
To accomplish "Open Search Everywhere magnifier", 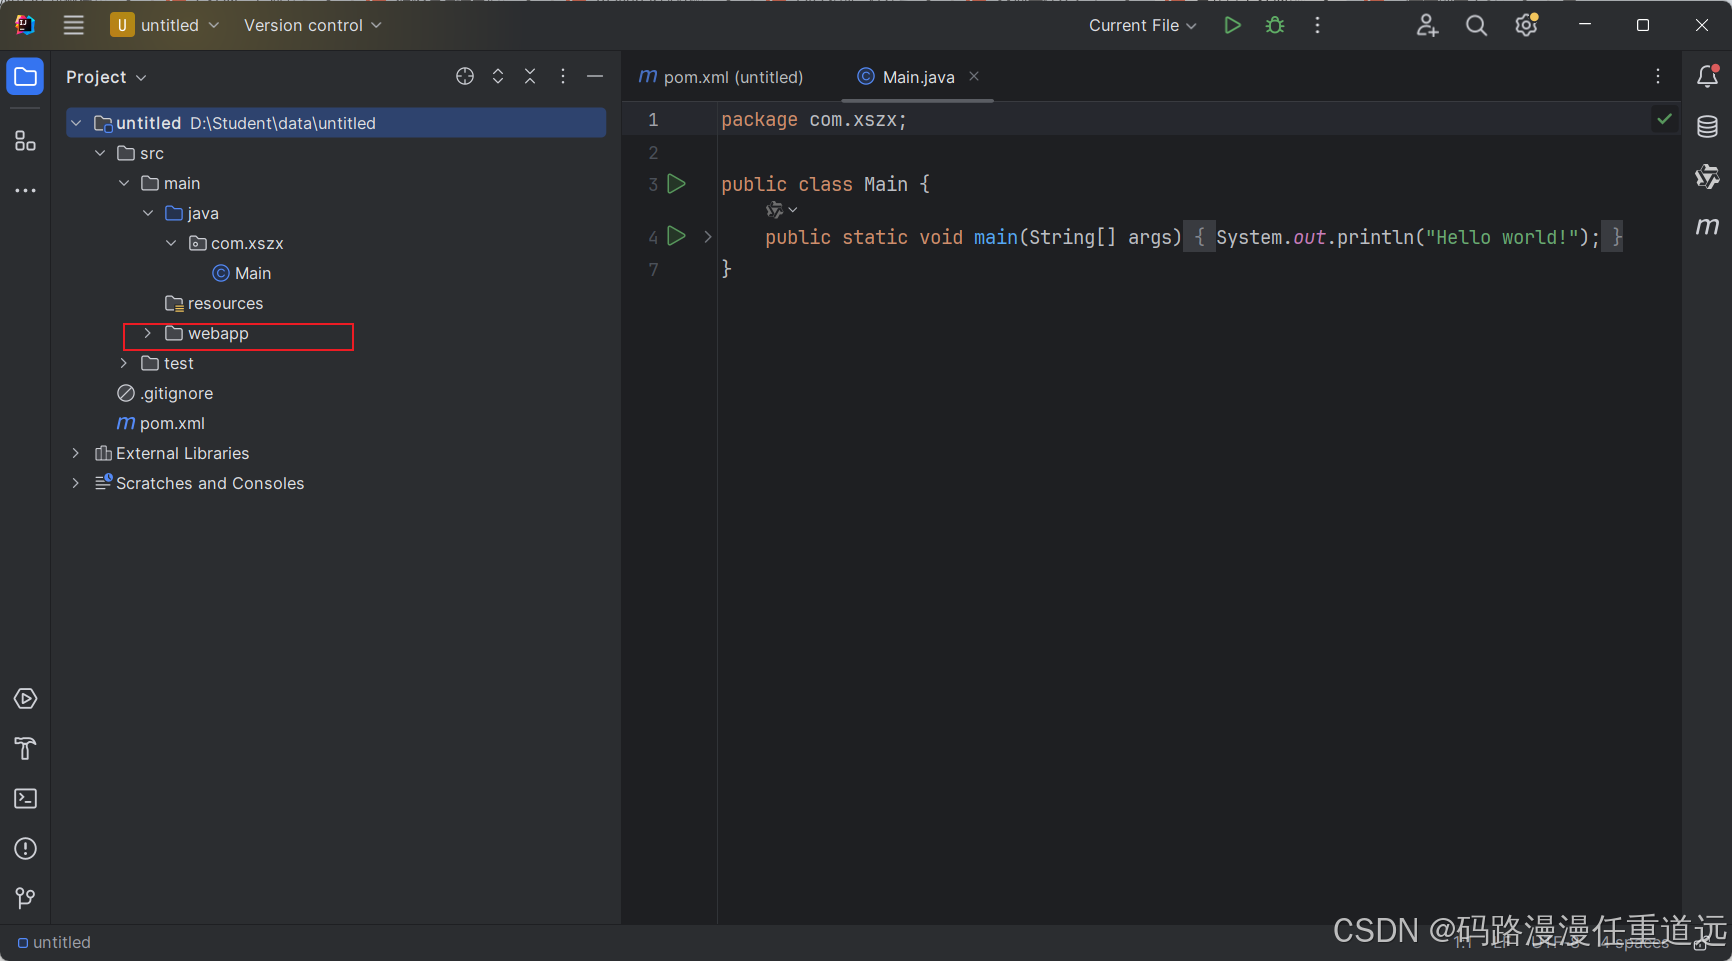I will [1476, 25].
